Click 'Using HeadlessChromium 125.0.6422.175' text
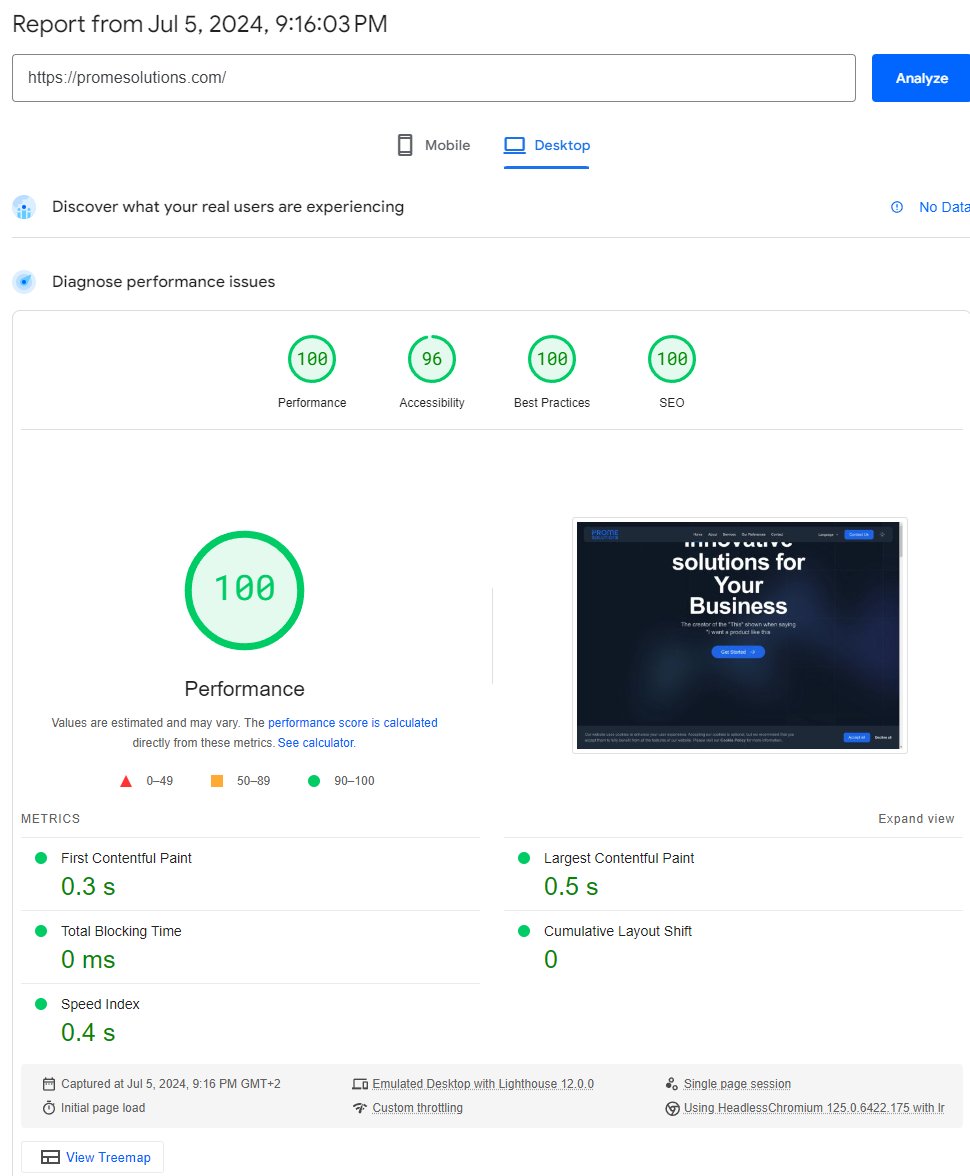Image resolution: width=970 pixels, height=1176 pixels. point(814,1108)
